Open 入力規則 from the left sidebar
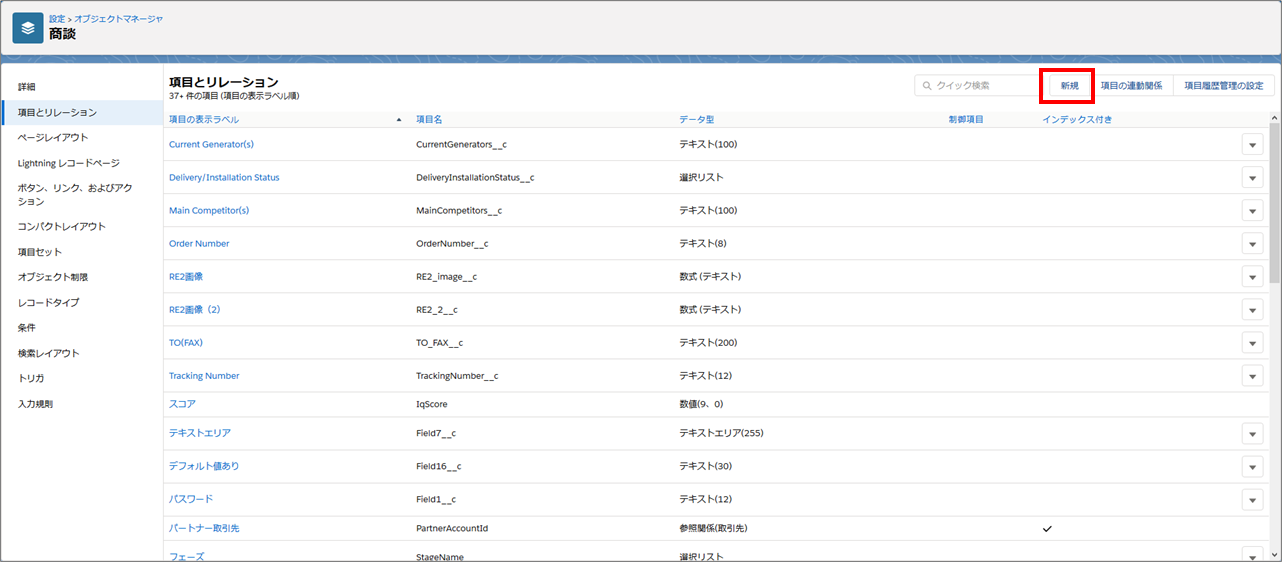The image size is (1282, 562). pos(35,404)
